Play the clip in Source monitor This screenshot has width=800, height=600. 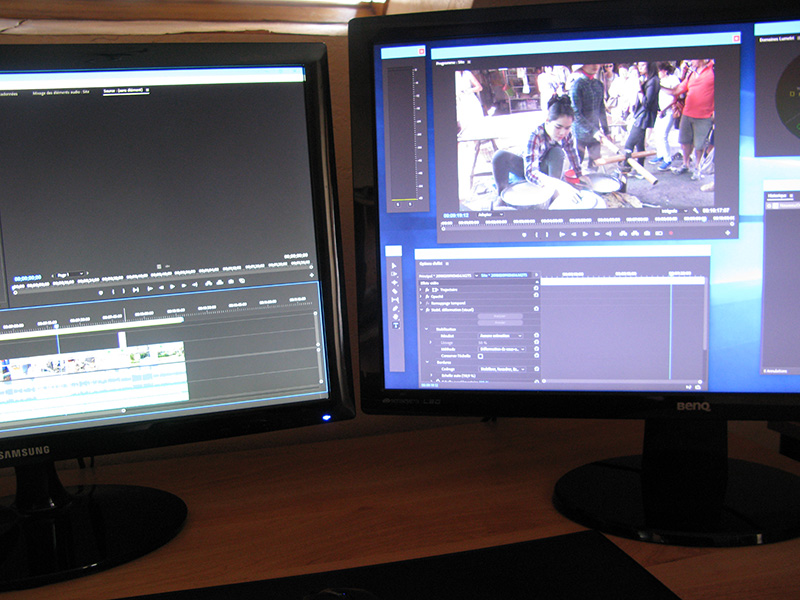172,286
